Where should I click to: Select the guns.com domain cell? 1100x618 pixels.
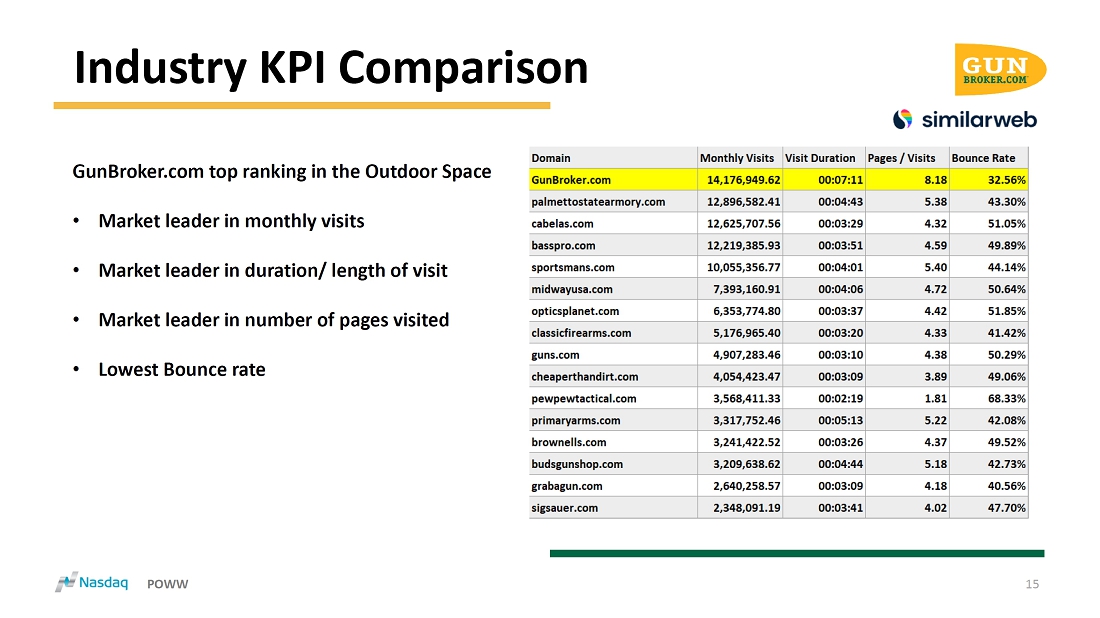(x=613, y=354)
